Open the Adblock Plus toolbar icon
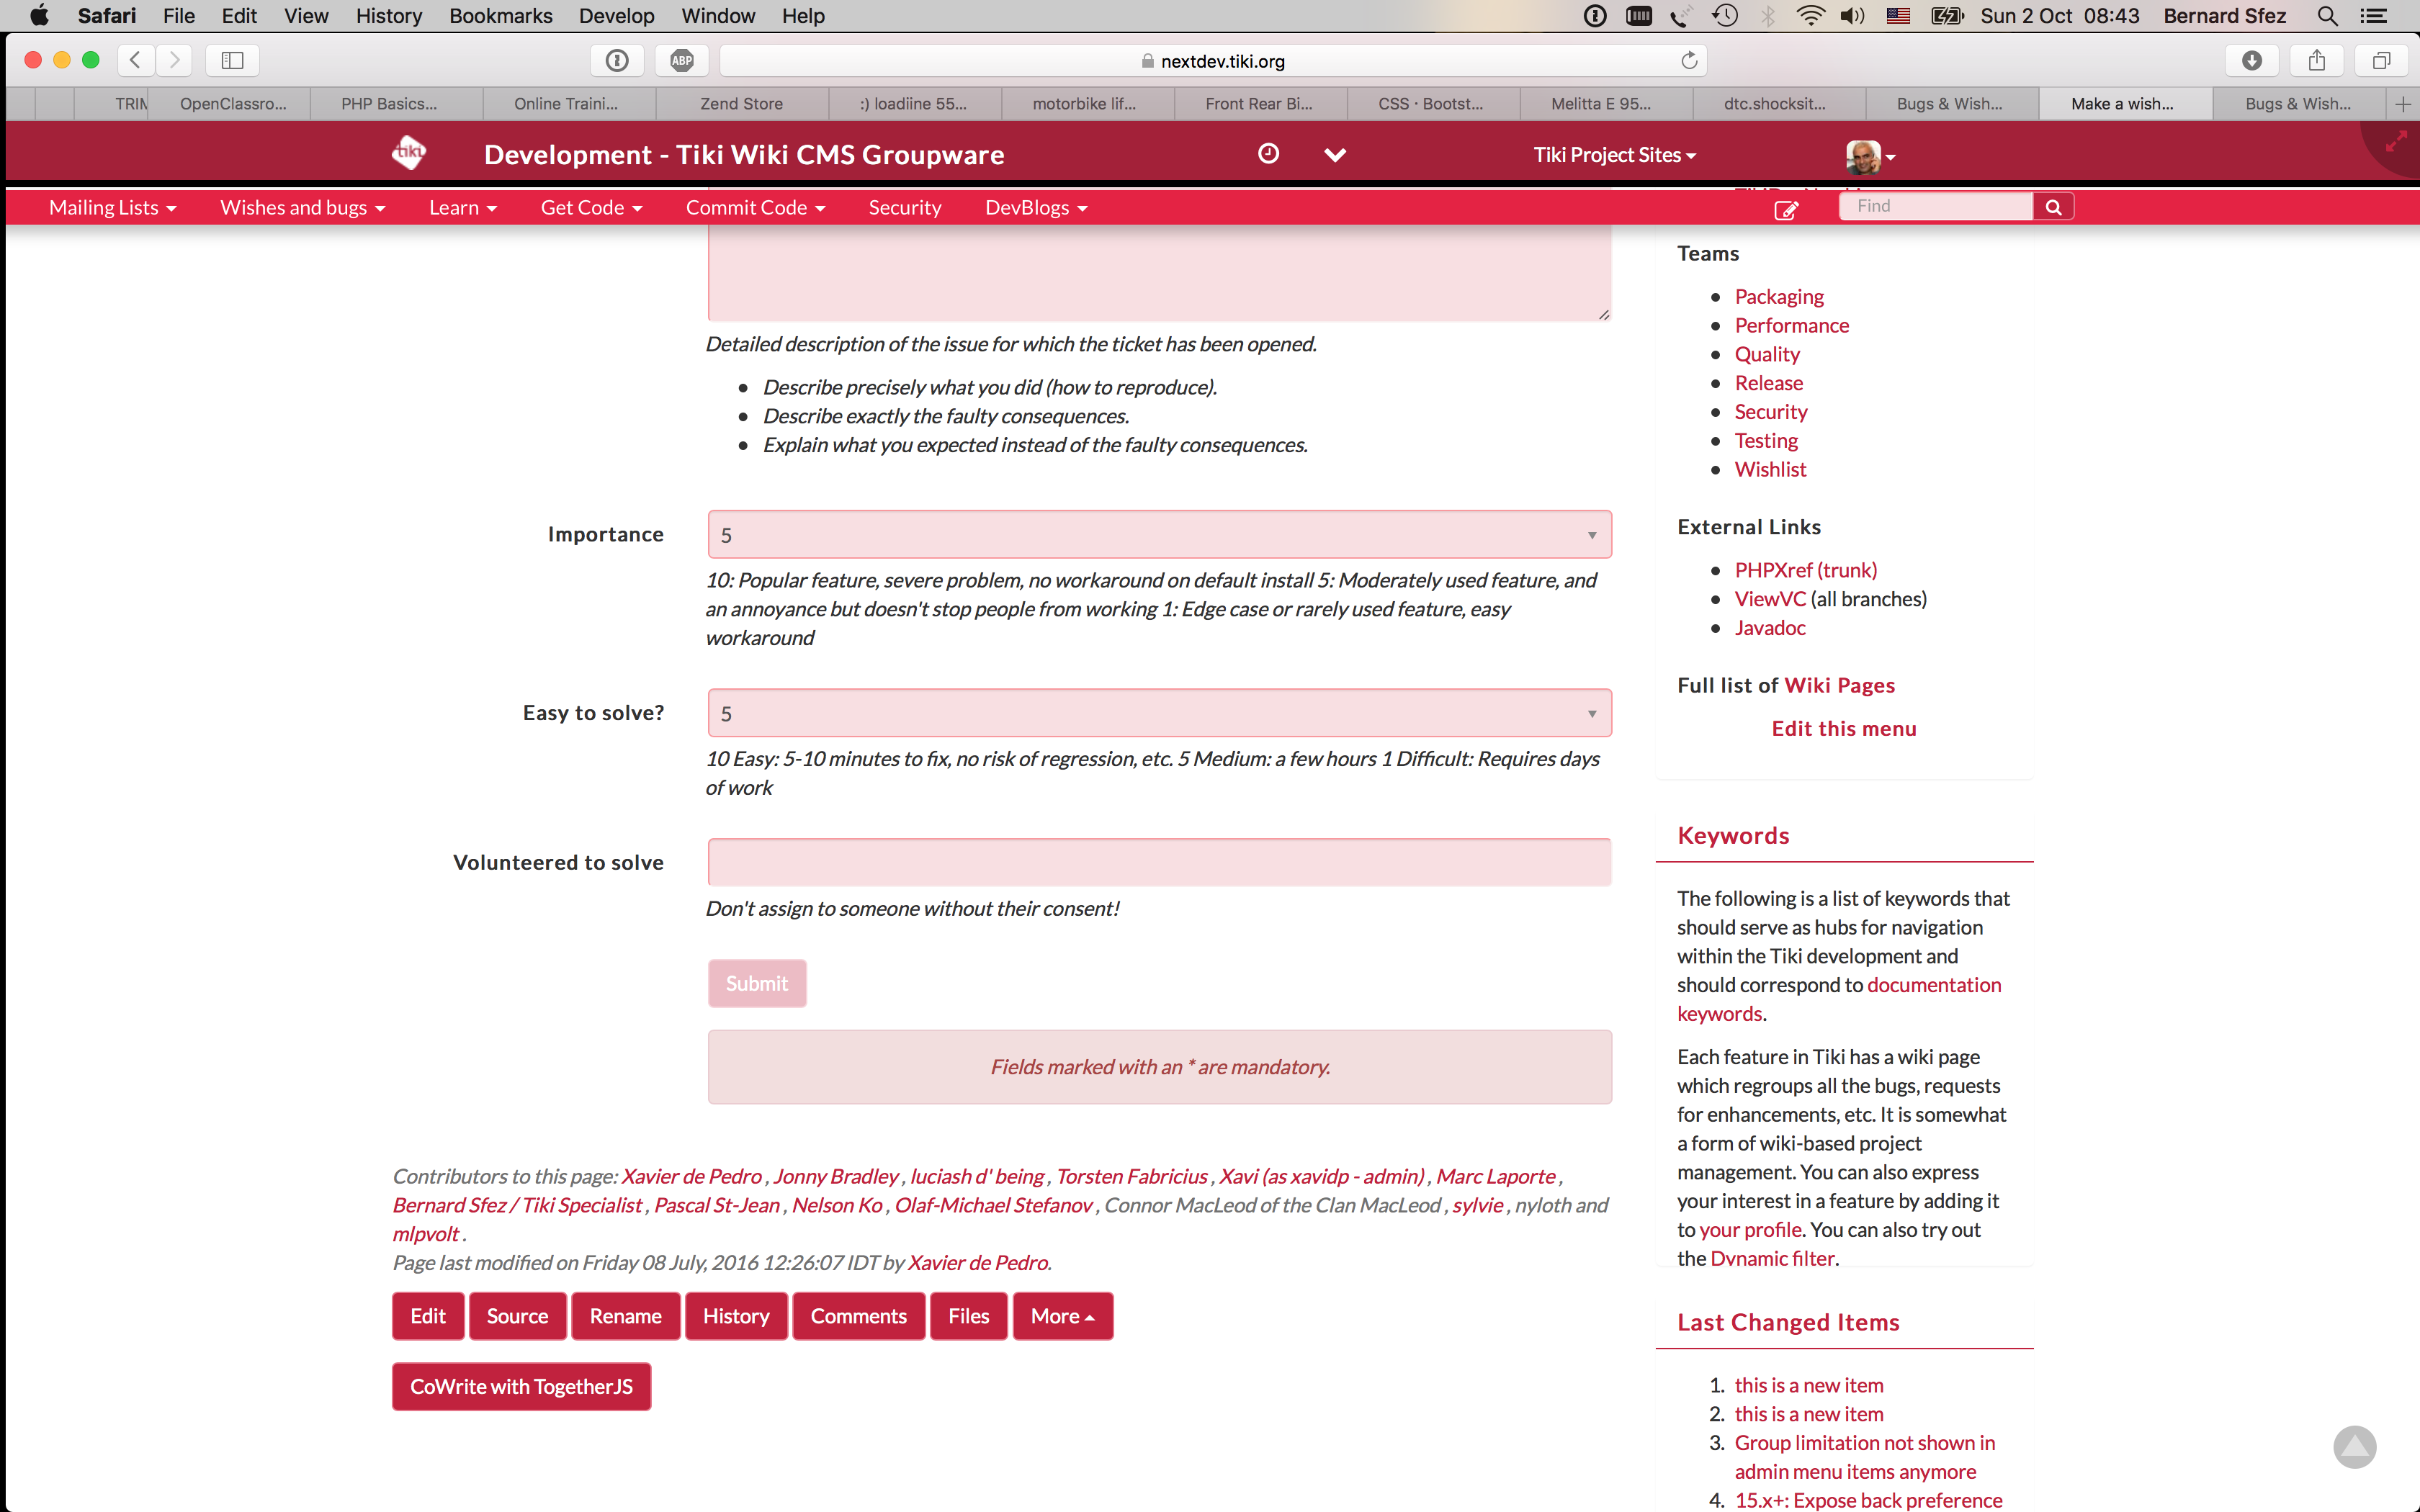 point(682,60)
